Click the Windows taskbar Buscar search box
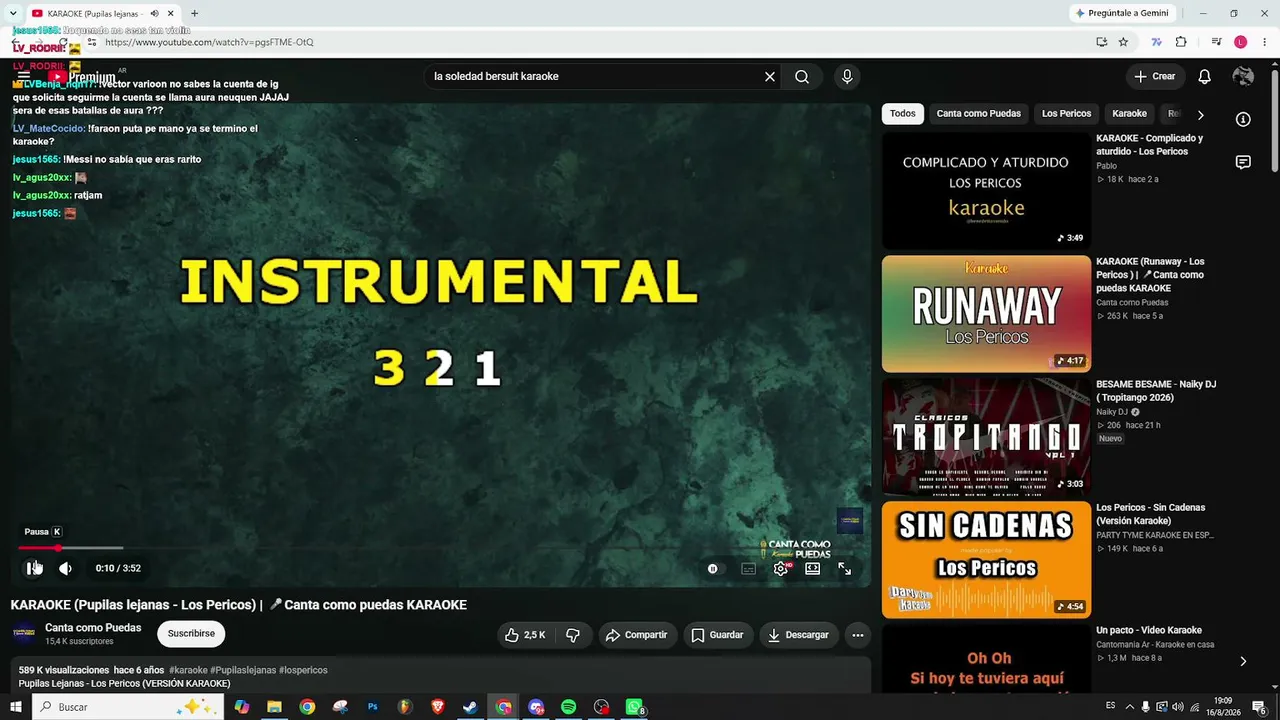 tap(128, 707)
